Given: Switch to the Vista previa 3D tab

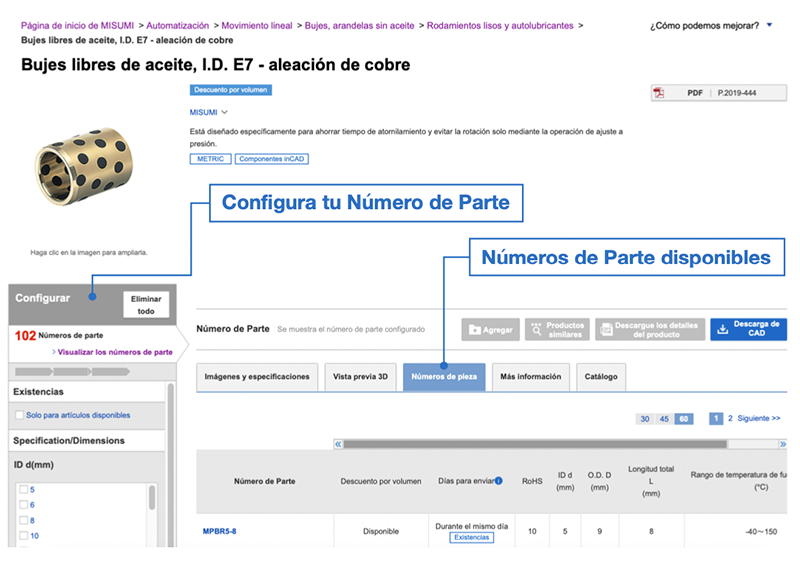Looking at the screenshot, I should point(359,377).
